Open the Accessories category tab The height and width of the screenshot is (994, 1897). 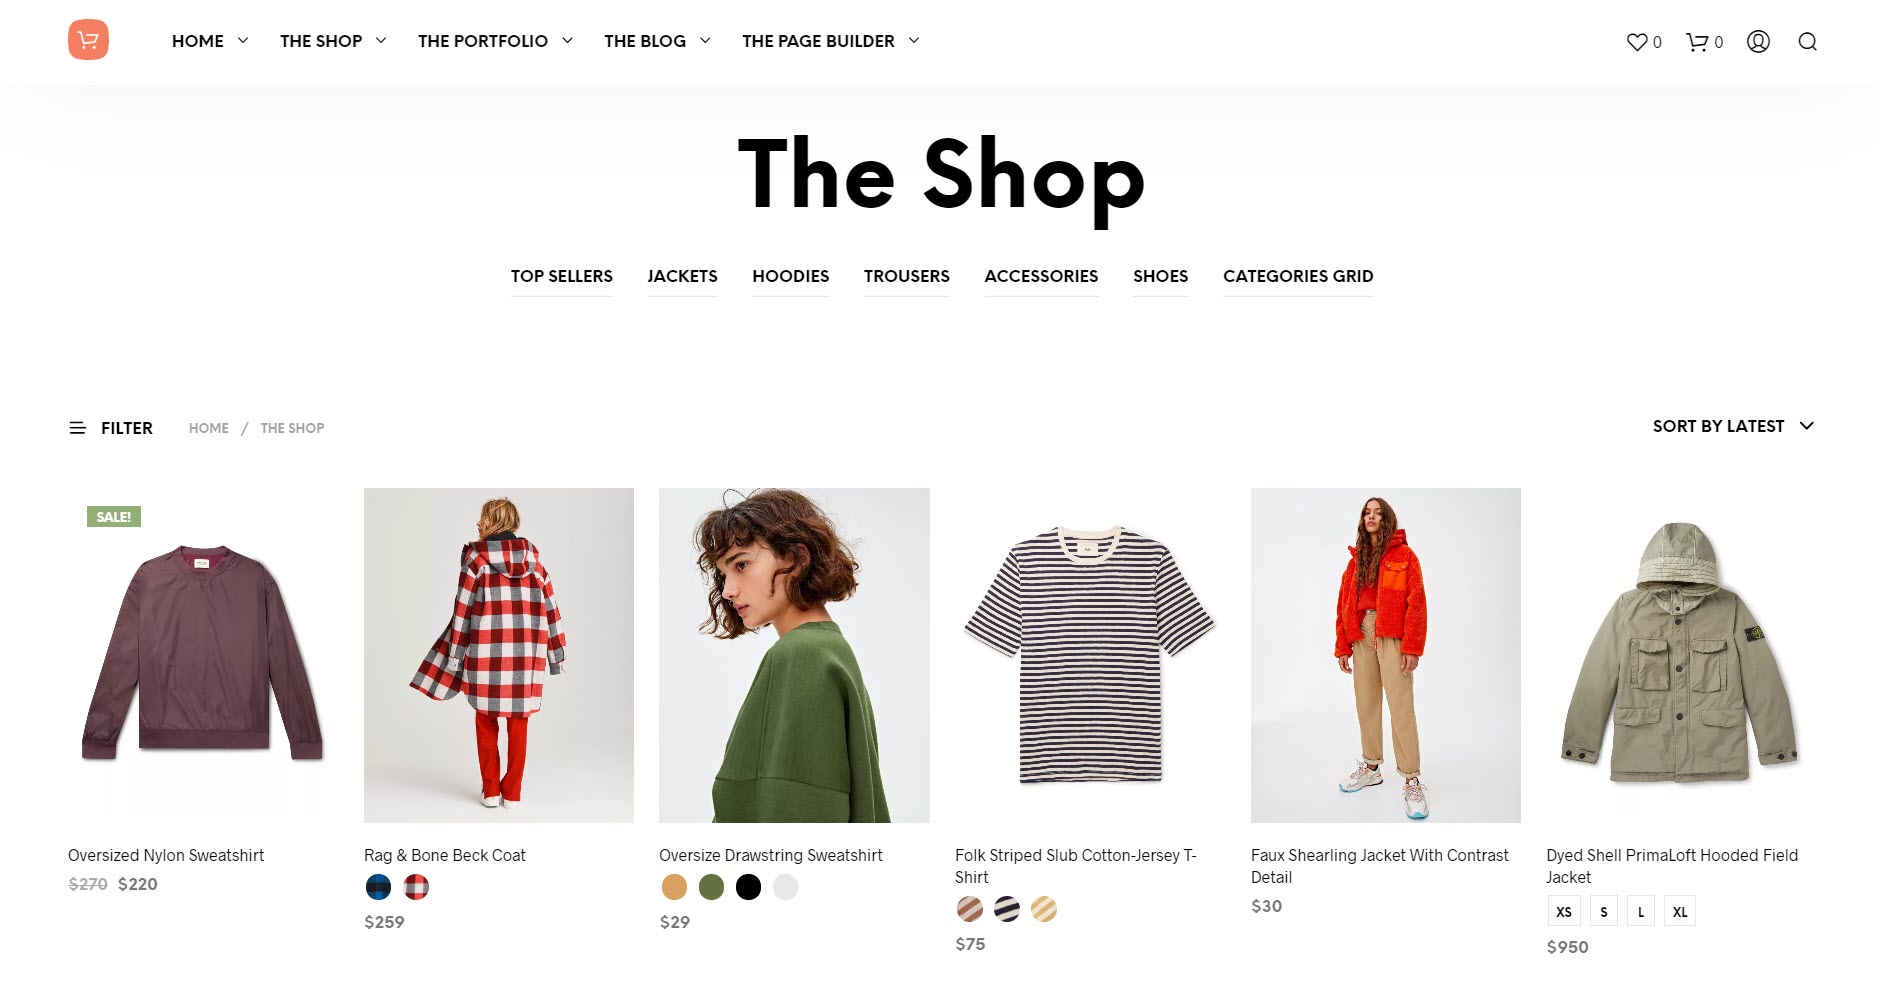pos(1041,276)
